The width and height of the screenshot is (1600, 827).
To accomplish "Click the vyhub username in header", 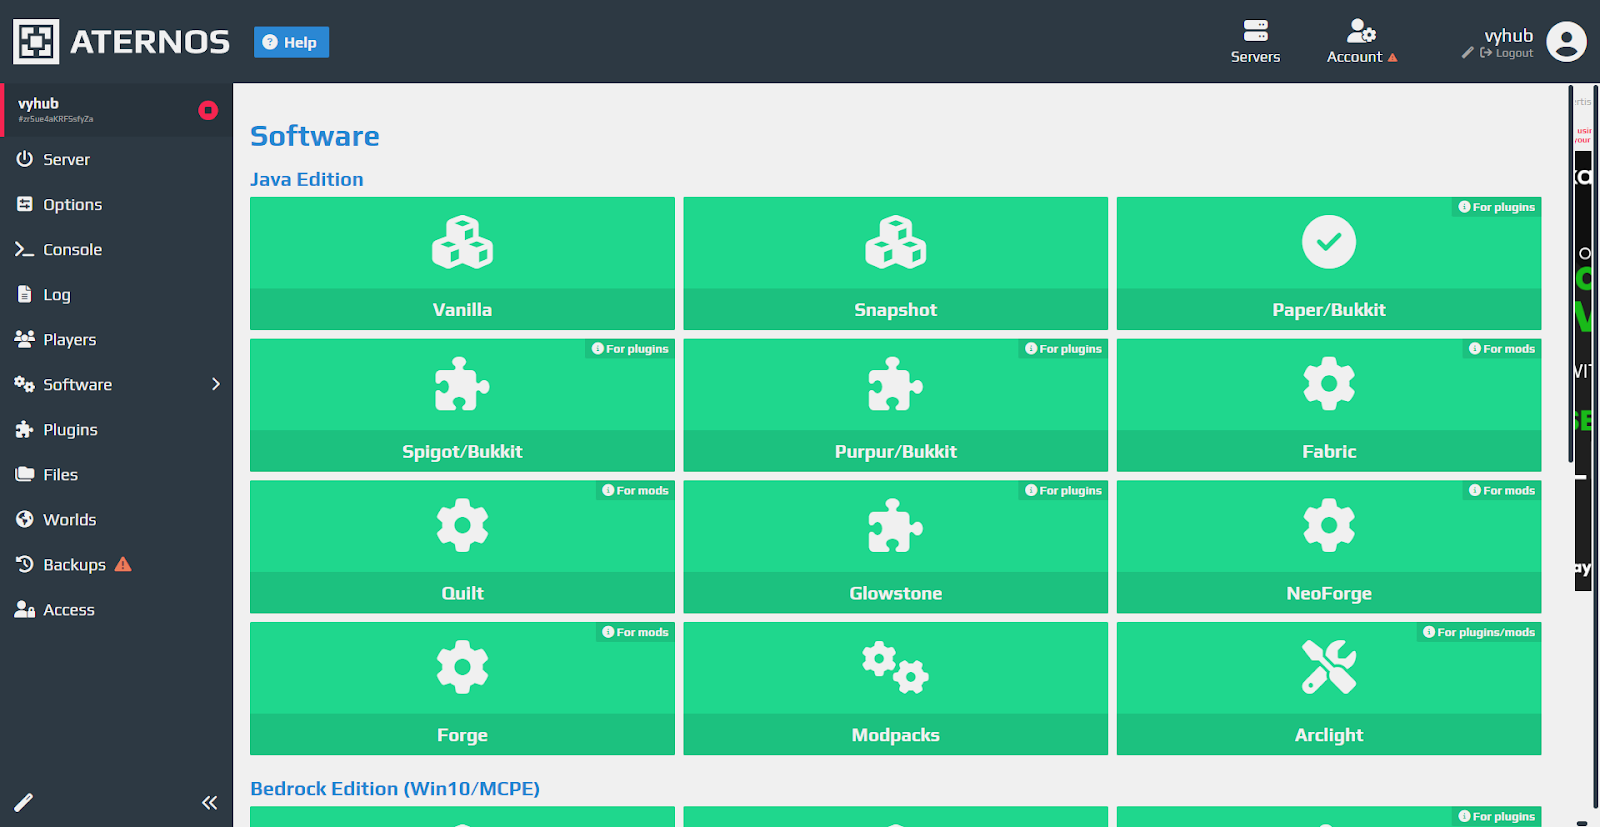I will point(1508,35).
